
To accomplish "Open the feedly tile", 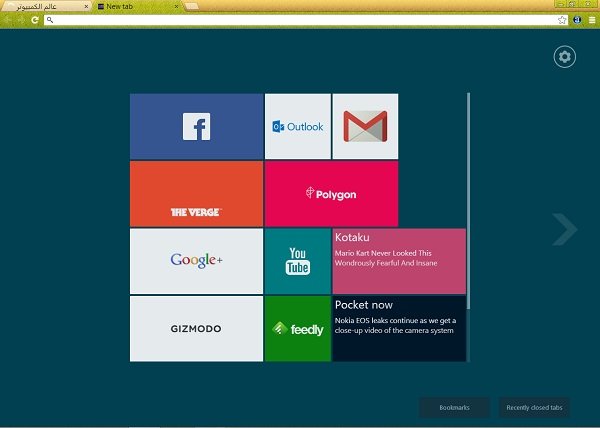I will (x=298, y=329).
